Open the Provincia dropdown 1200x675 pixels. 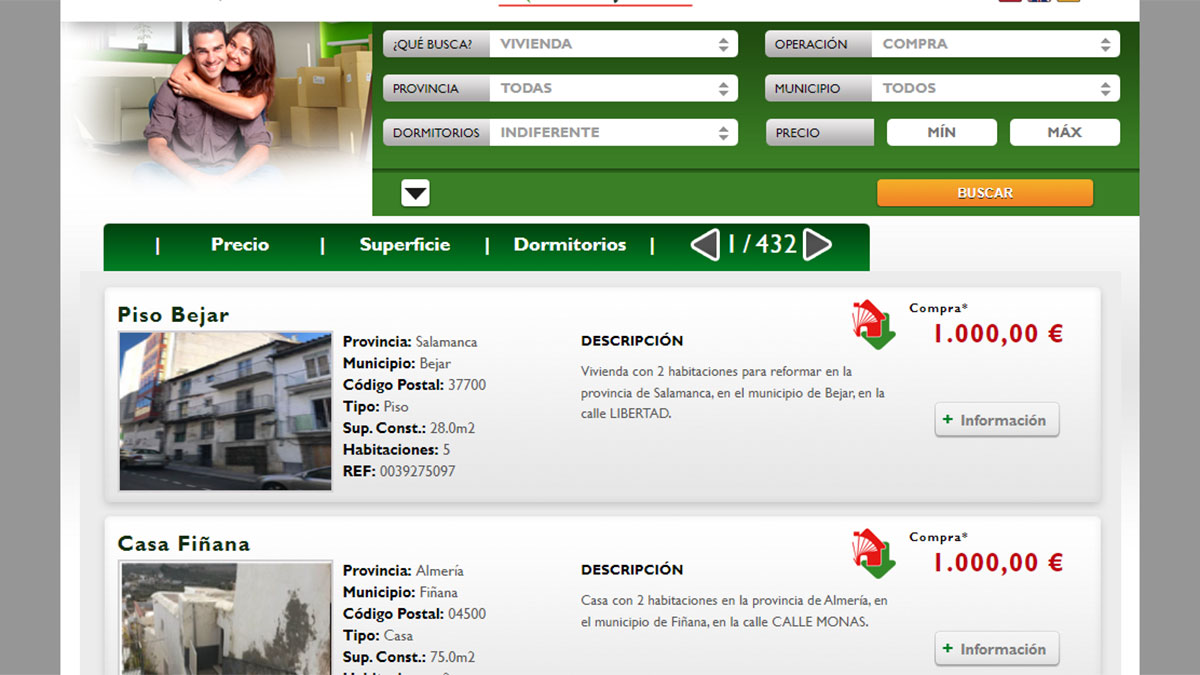click(613, 88)
